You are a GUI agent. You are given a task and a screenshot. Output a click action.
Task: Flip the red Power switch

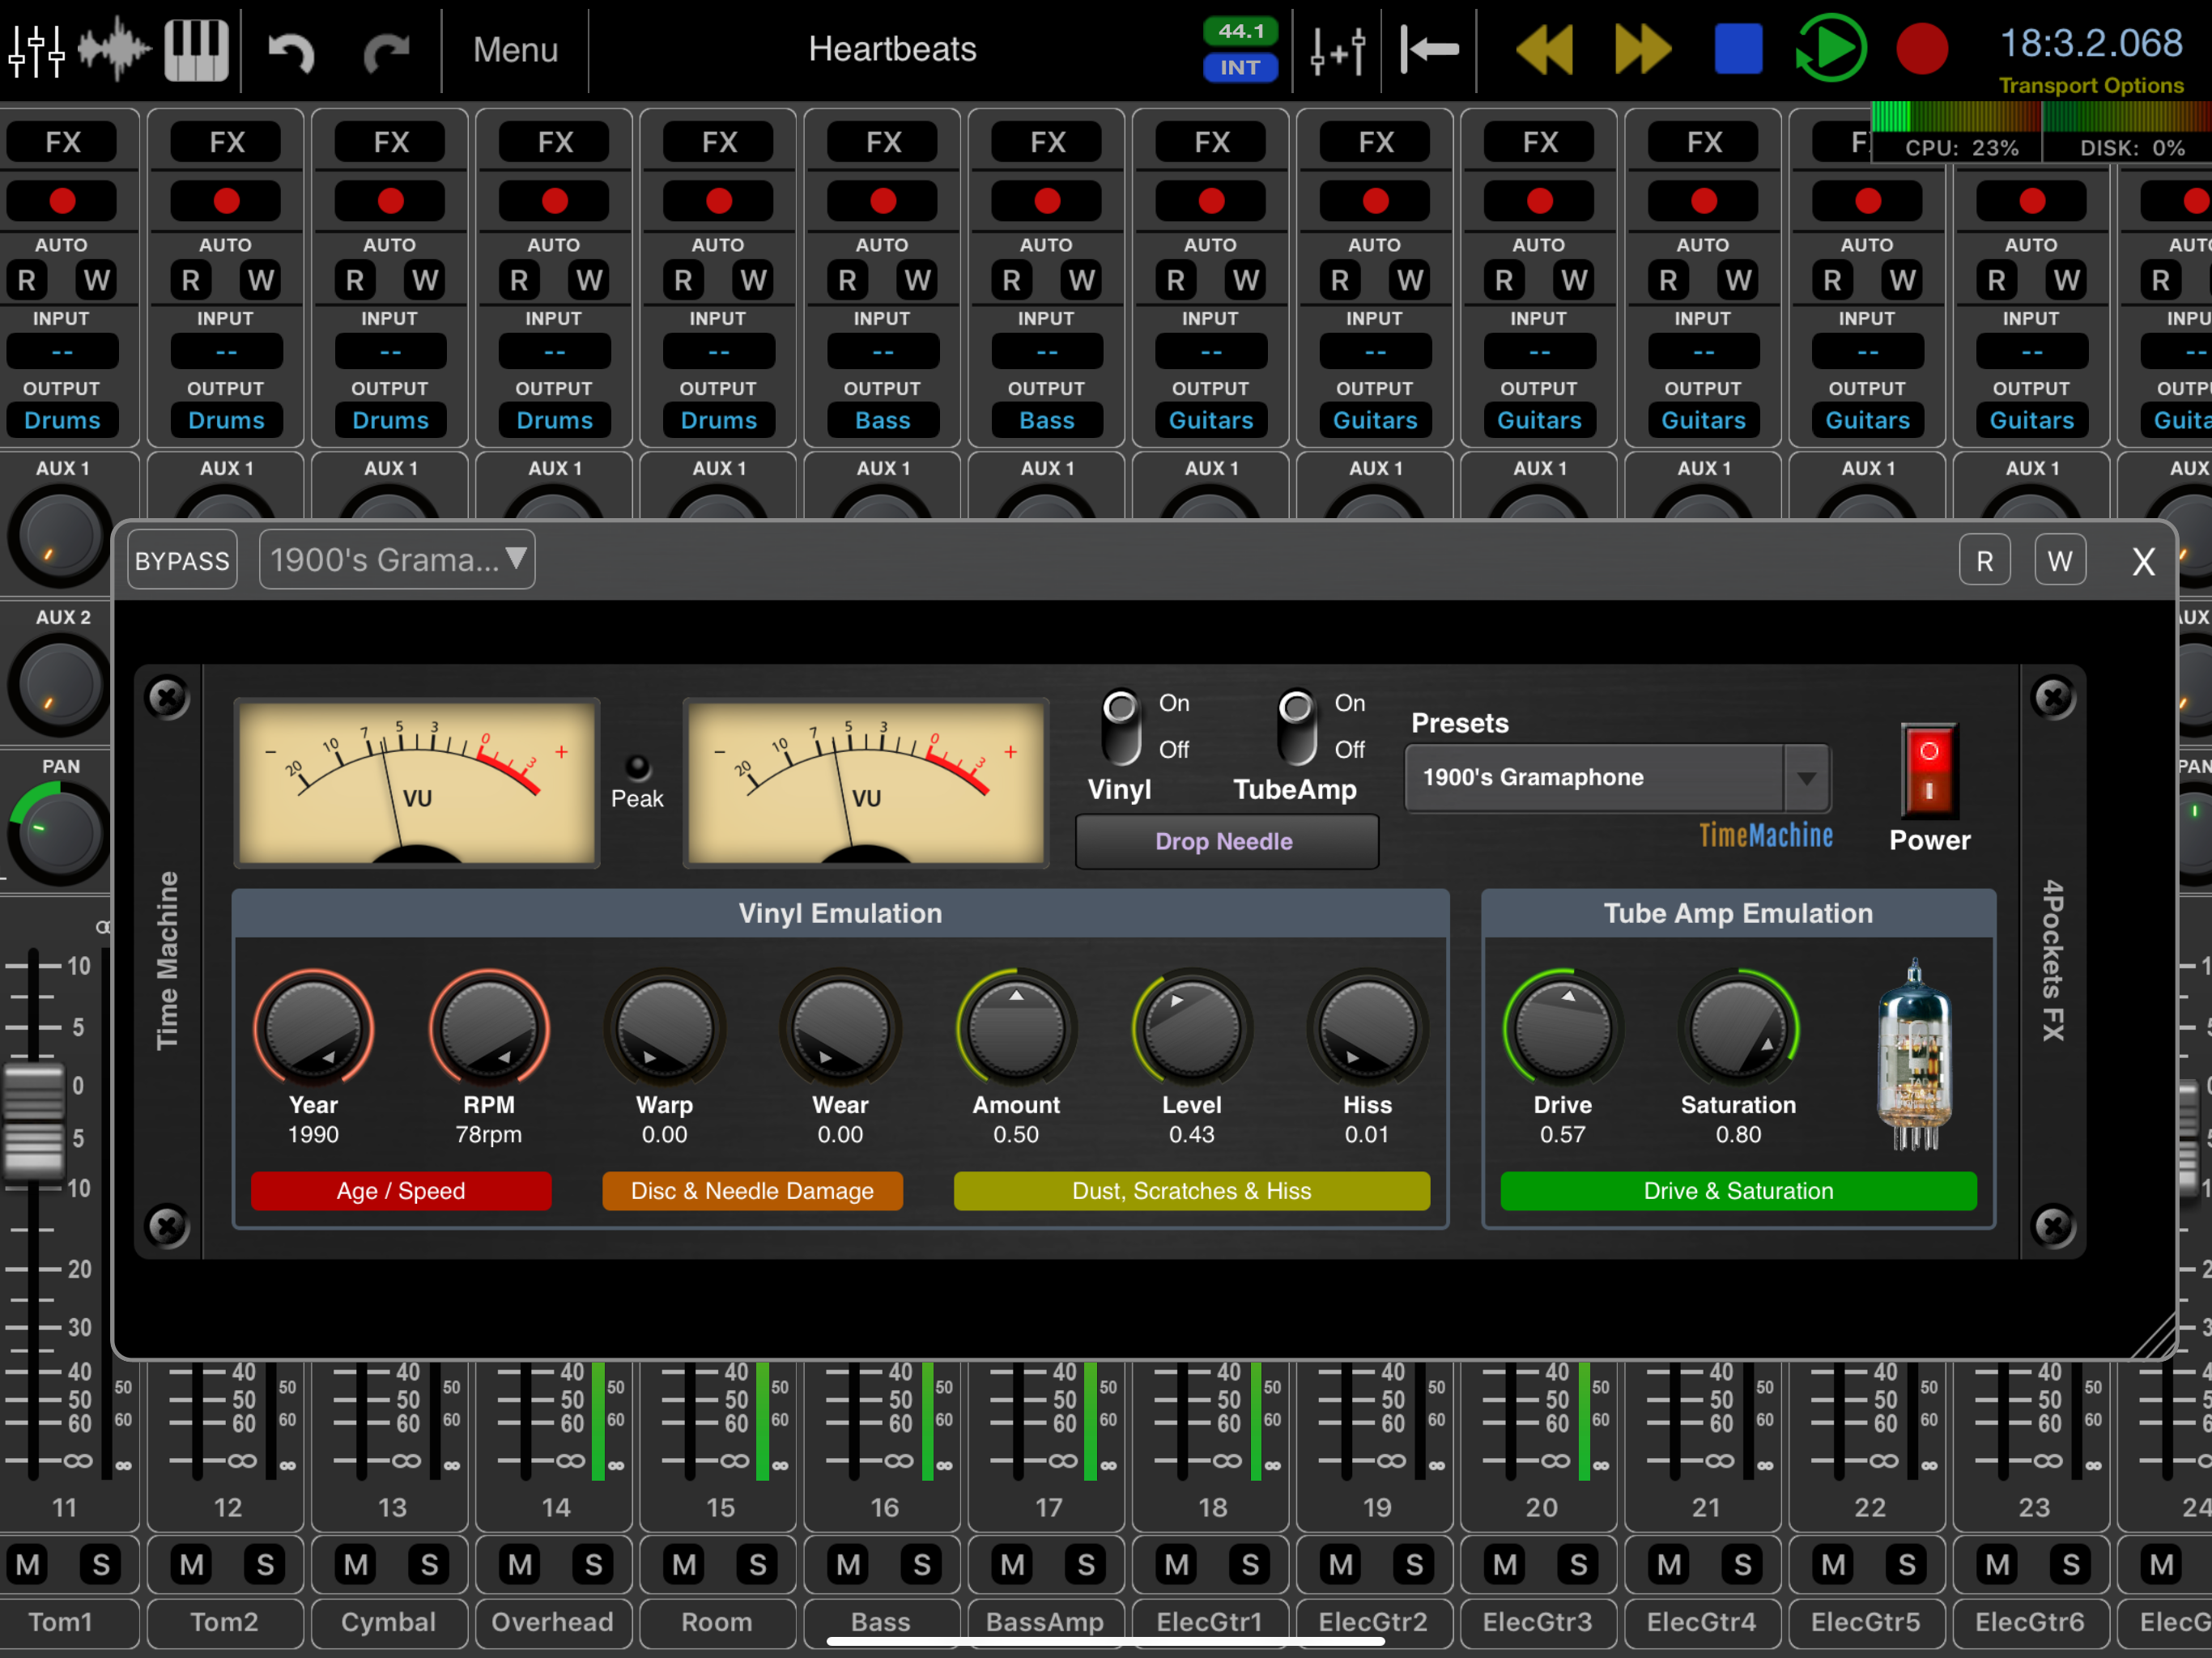point(1928,770)
